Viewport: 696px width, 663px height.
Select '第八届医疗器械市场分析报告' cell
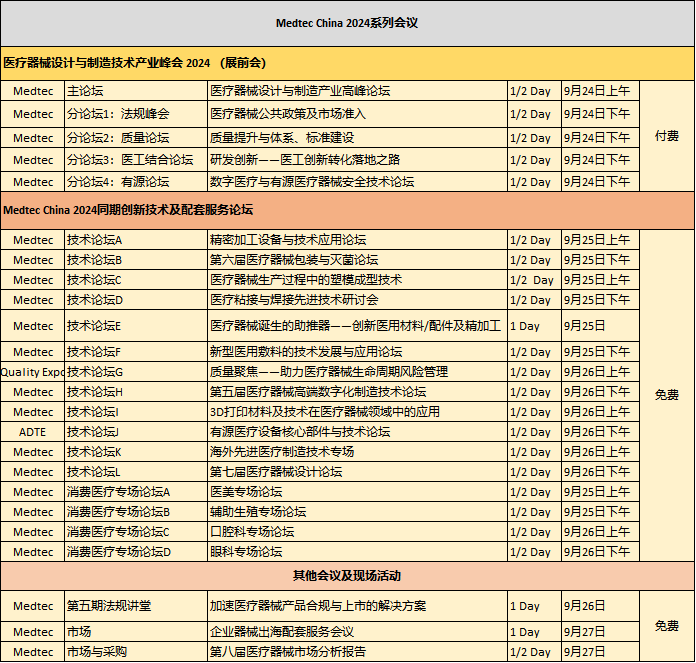357,651
